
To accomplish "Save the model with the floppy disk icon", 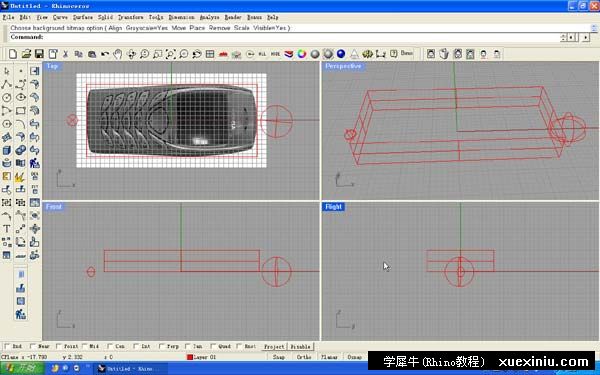I will pos(39,54).
